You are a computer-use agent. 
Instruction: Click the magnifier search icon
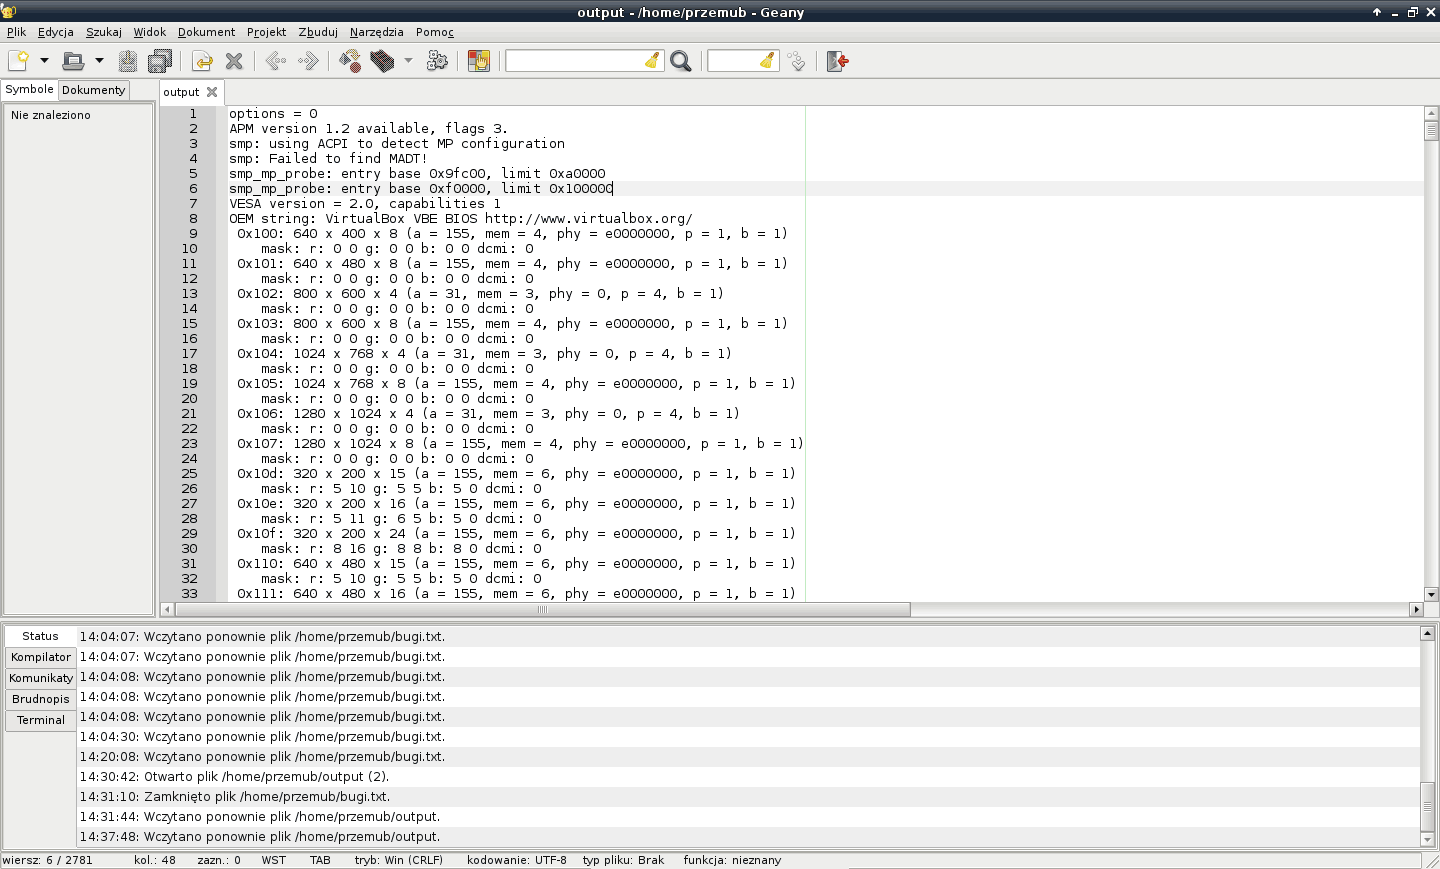pyautogui.click(x=681, y=61)
